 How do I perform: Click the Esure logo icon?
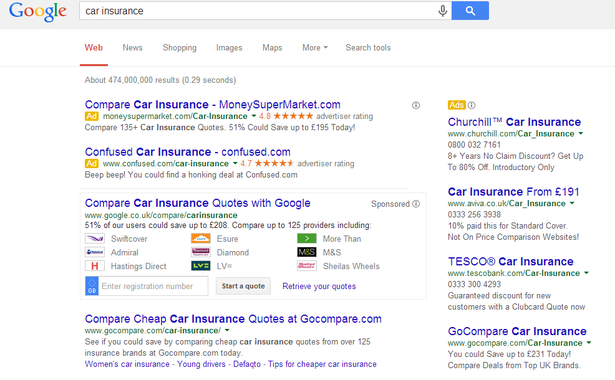(201, 238)
